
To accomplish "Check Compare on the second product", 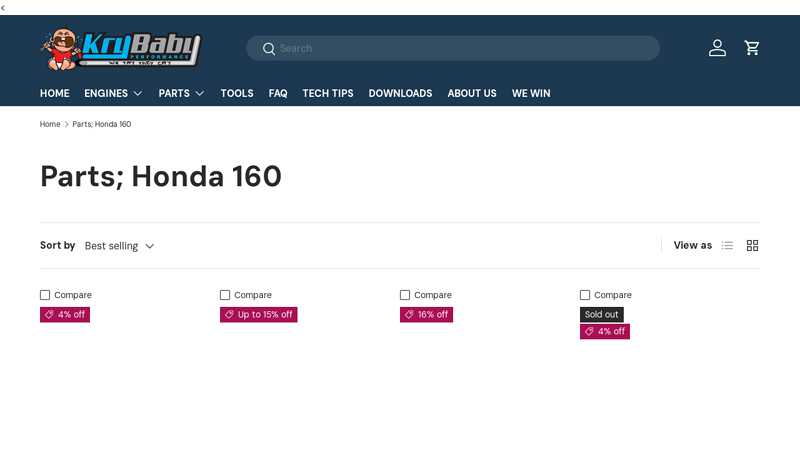I will [225, 295].
